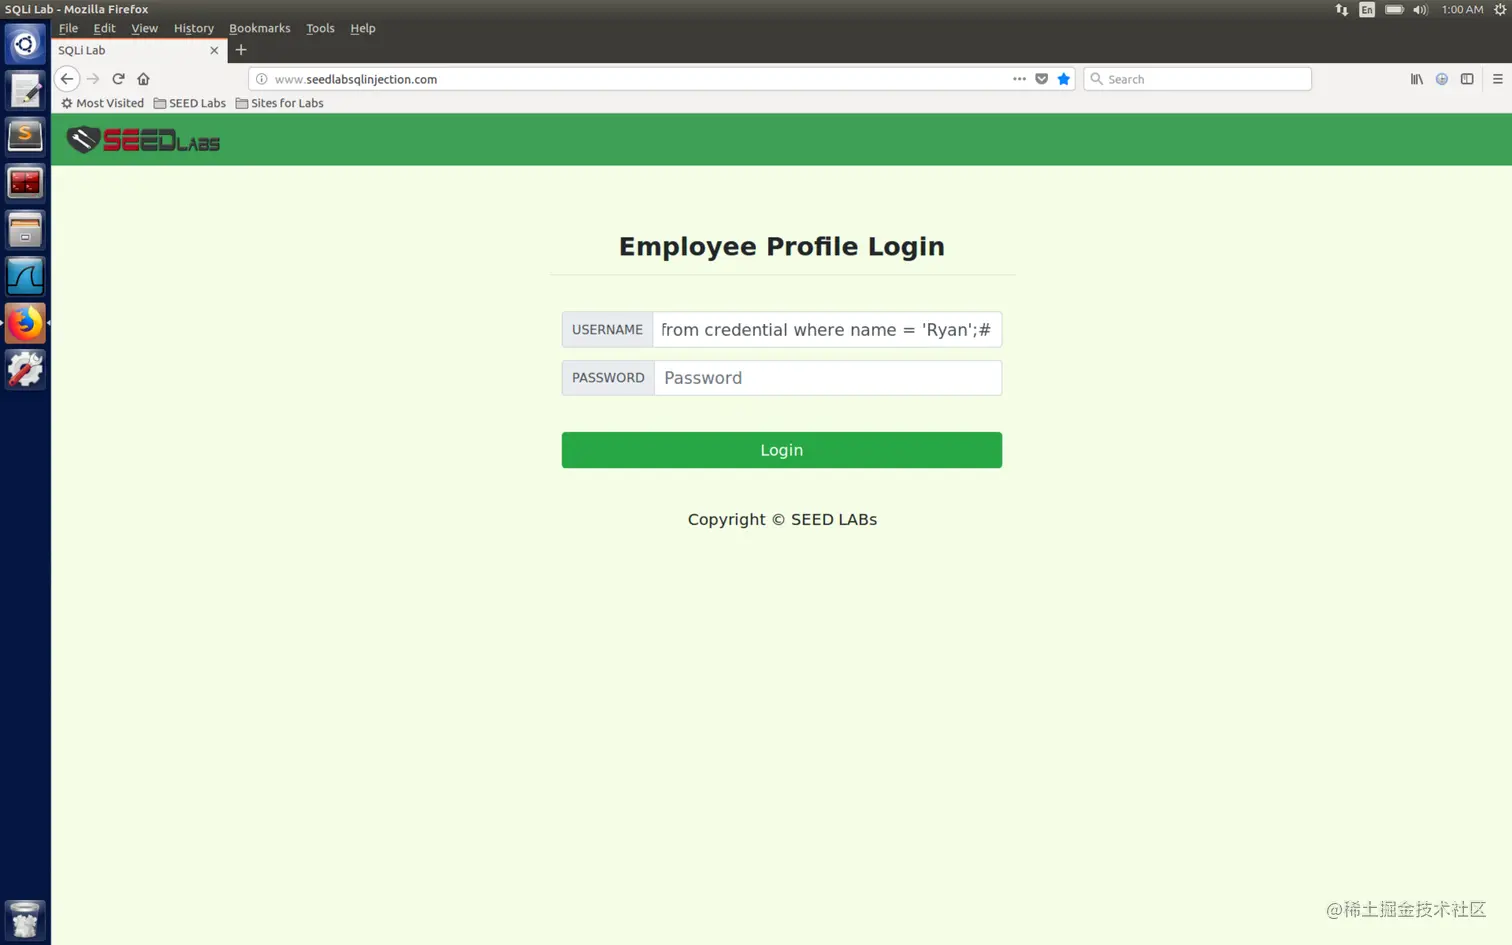The image size is (1512, 945).
Task: Click the browser Back arrow button
Action: coord(67,79)
